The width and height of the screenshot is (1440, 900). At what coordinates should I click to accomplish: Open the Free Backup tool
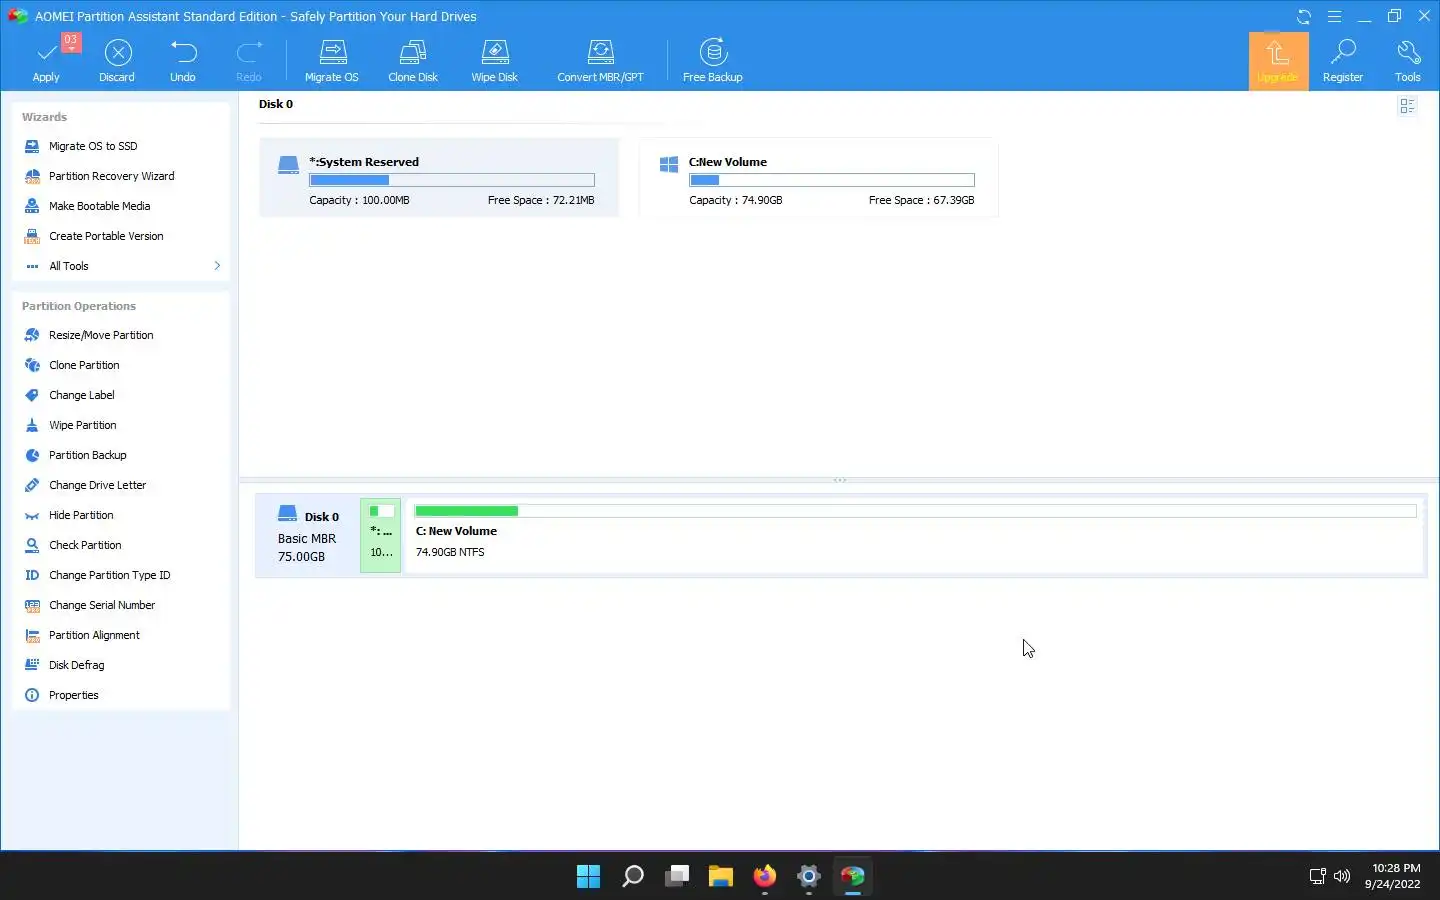(x=712, y=61)
